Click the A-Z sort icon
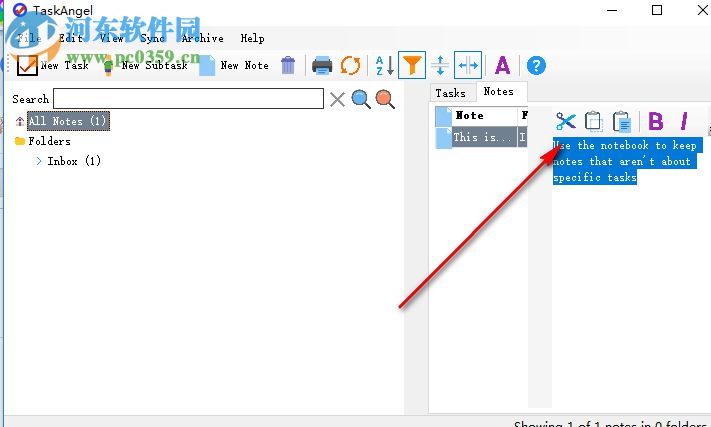This screenshot has width=711, height=427. [385, 65]
